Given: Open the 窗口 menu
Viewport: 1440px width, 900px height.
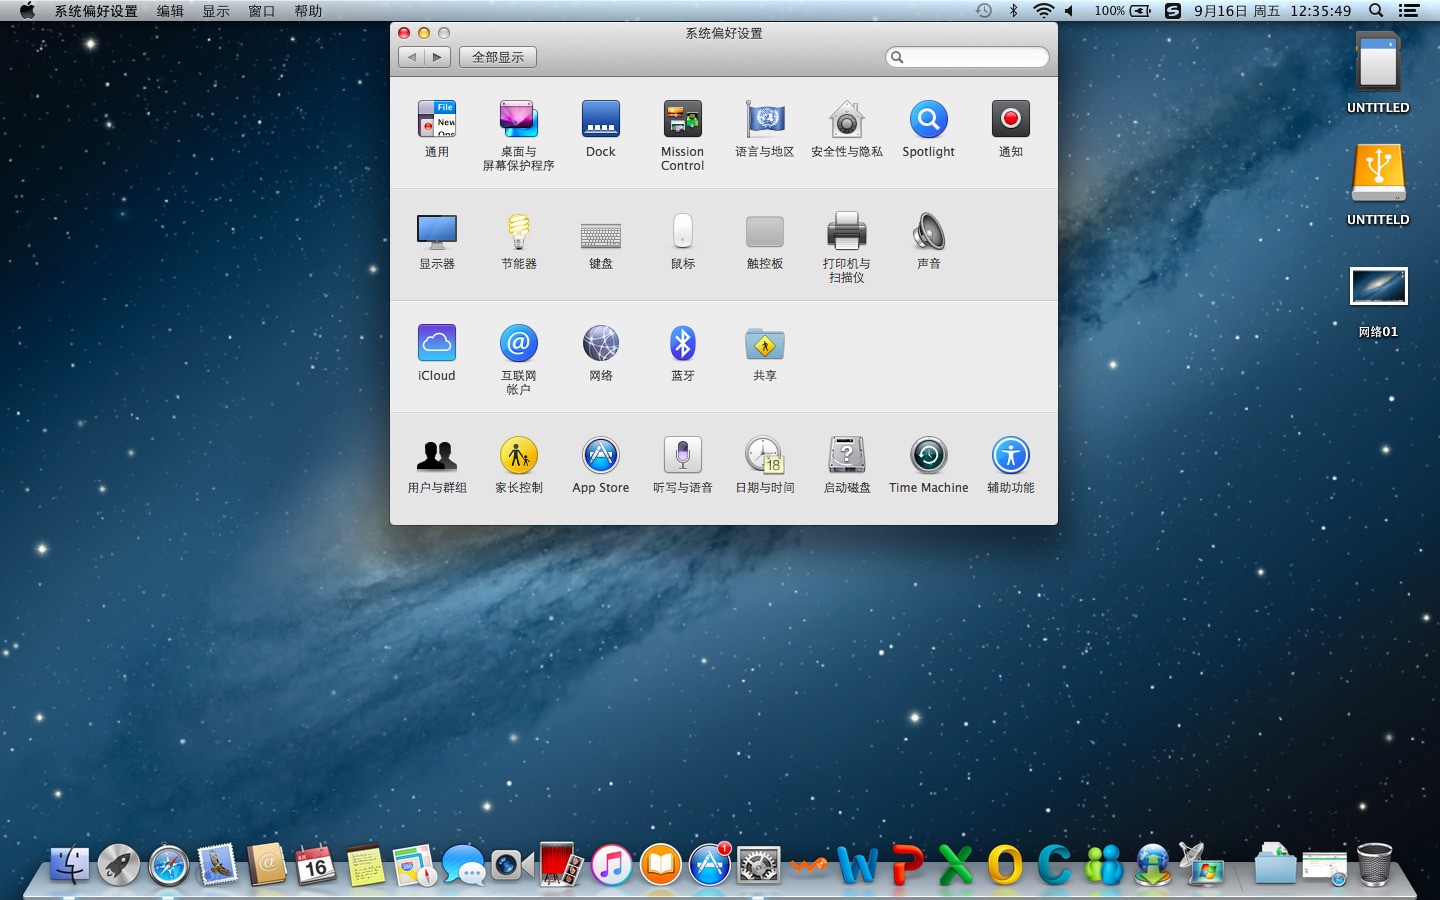Looking at the screenshot, I should pos(262,11).
